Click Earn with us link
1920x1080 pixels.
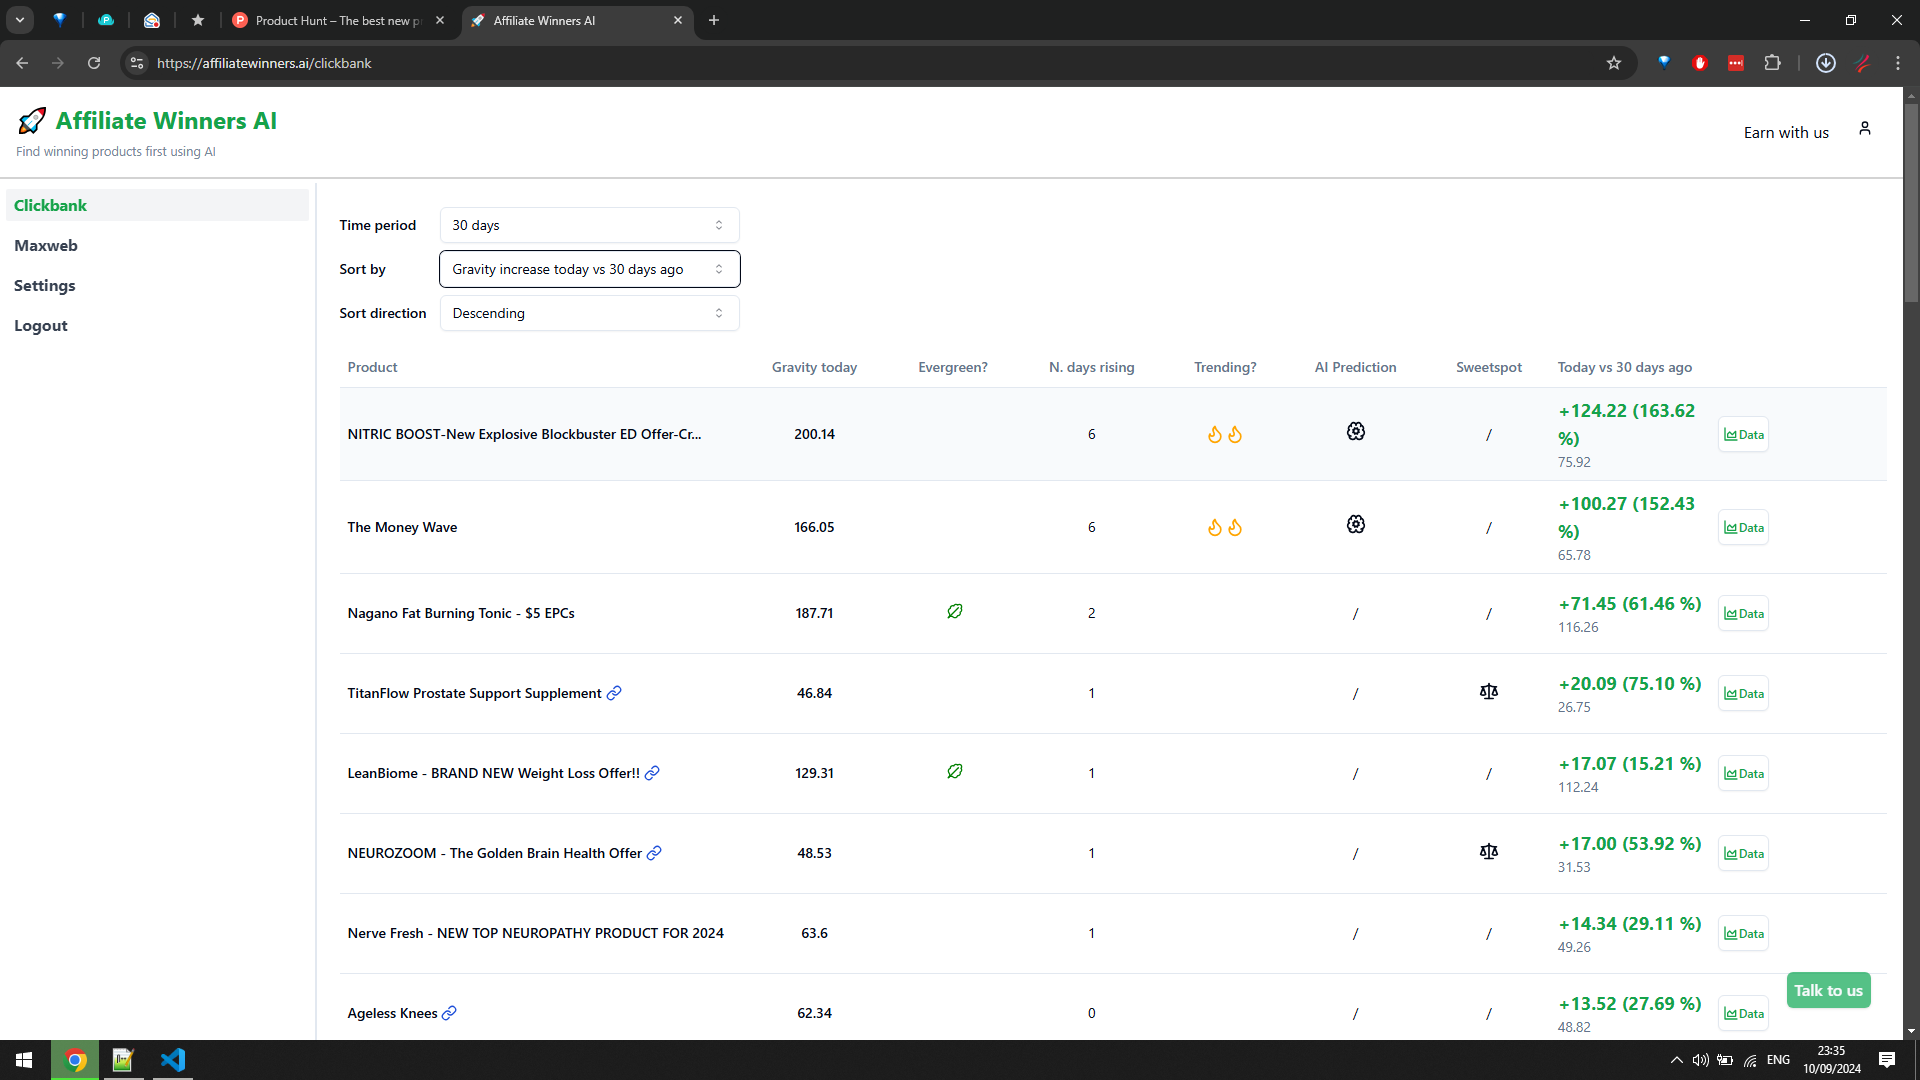(1785, 133)
